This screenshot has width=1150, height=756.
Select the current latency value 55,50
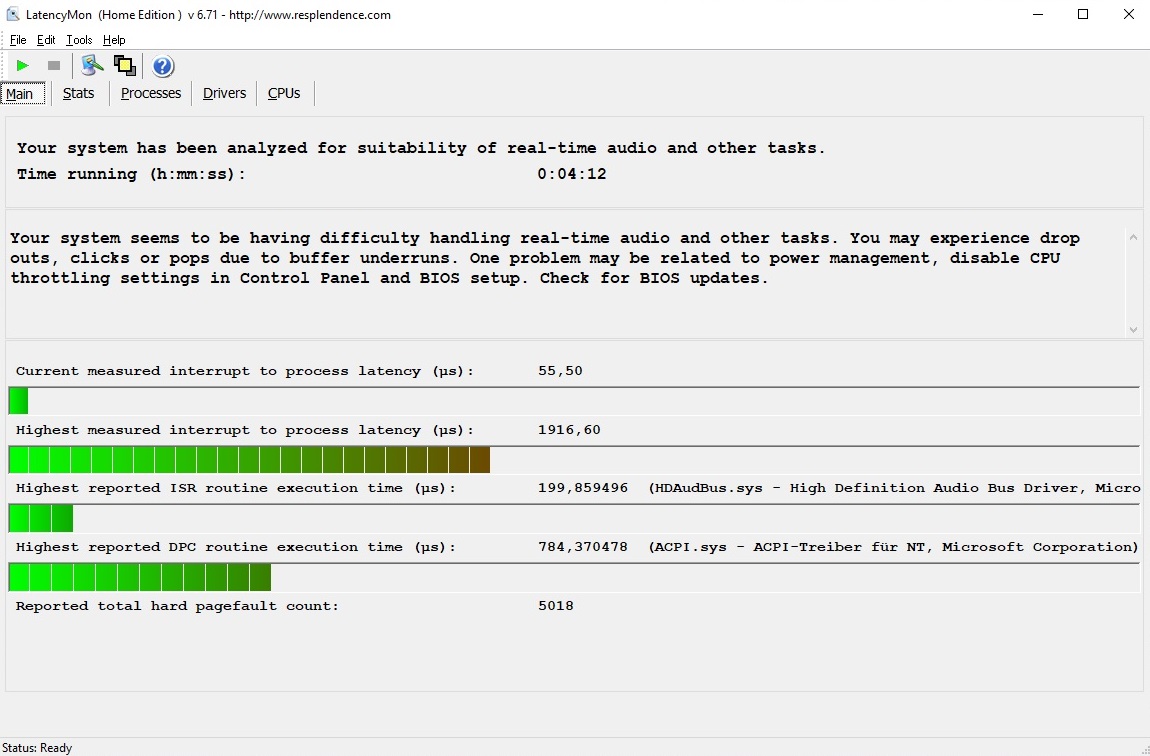[x=560, y=371]
